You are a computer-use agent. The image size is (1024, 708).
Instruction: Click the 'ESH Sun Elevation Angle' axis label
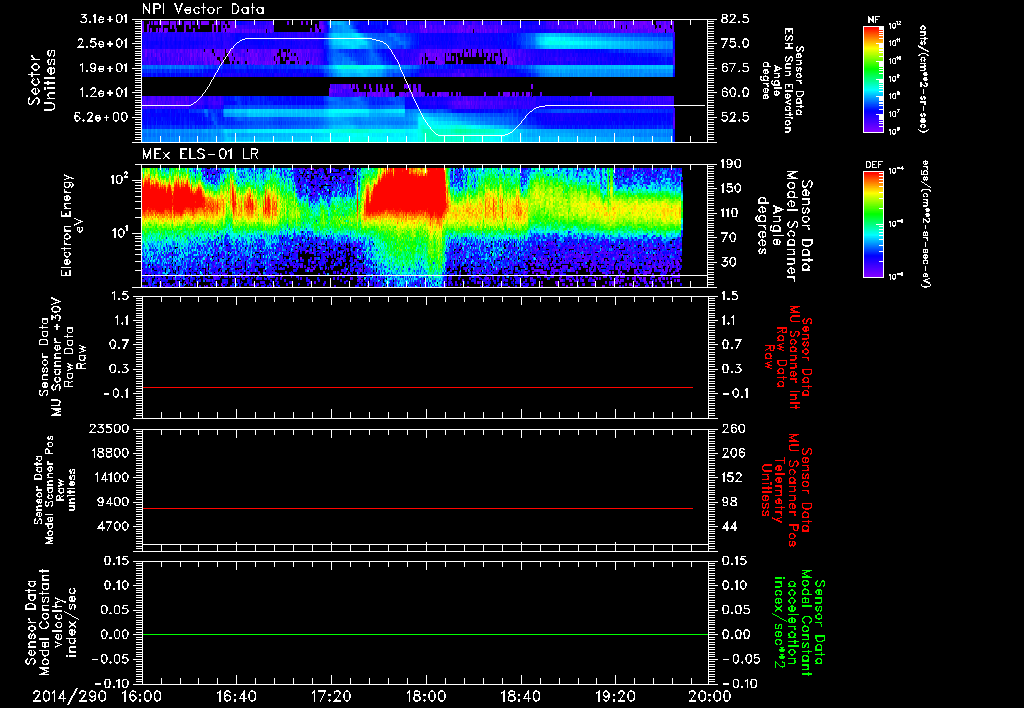[x=782, y=80]
